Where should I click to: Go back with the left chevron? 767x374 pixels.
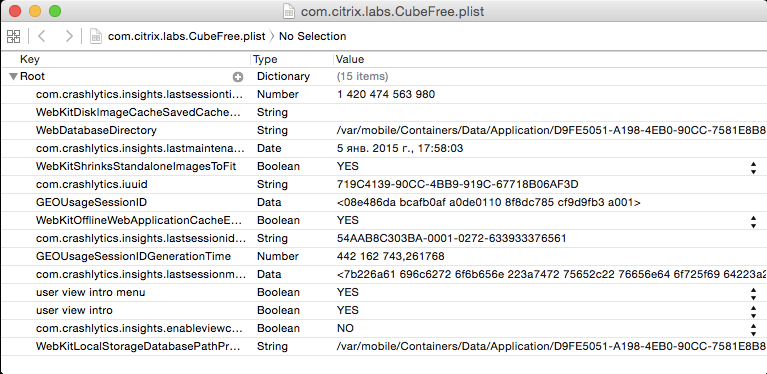42,36
